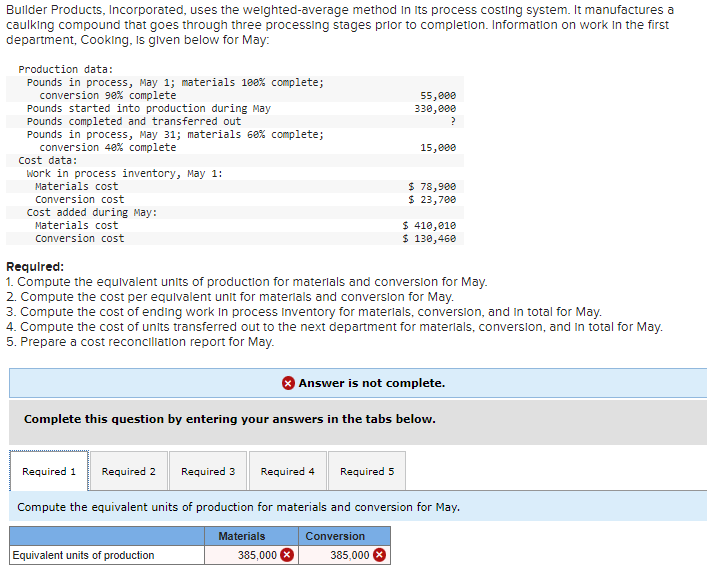Viewport: 713px width, 570px height.
Task: Click the red error icon beside Materials value
Action: point(287,555)
